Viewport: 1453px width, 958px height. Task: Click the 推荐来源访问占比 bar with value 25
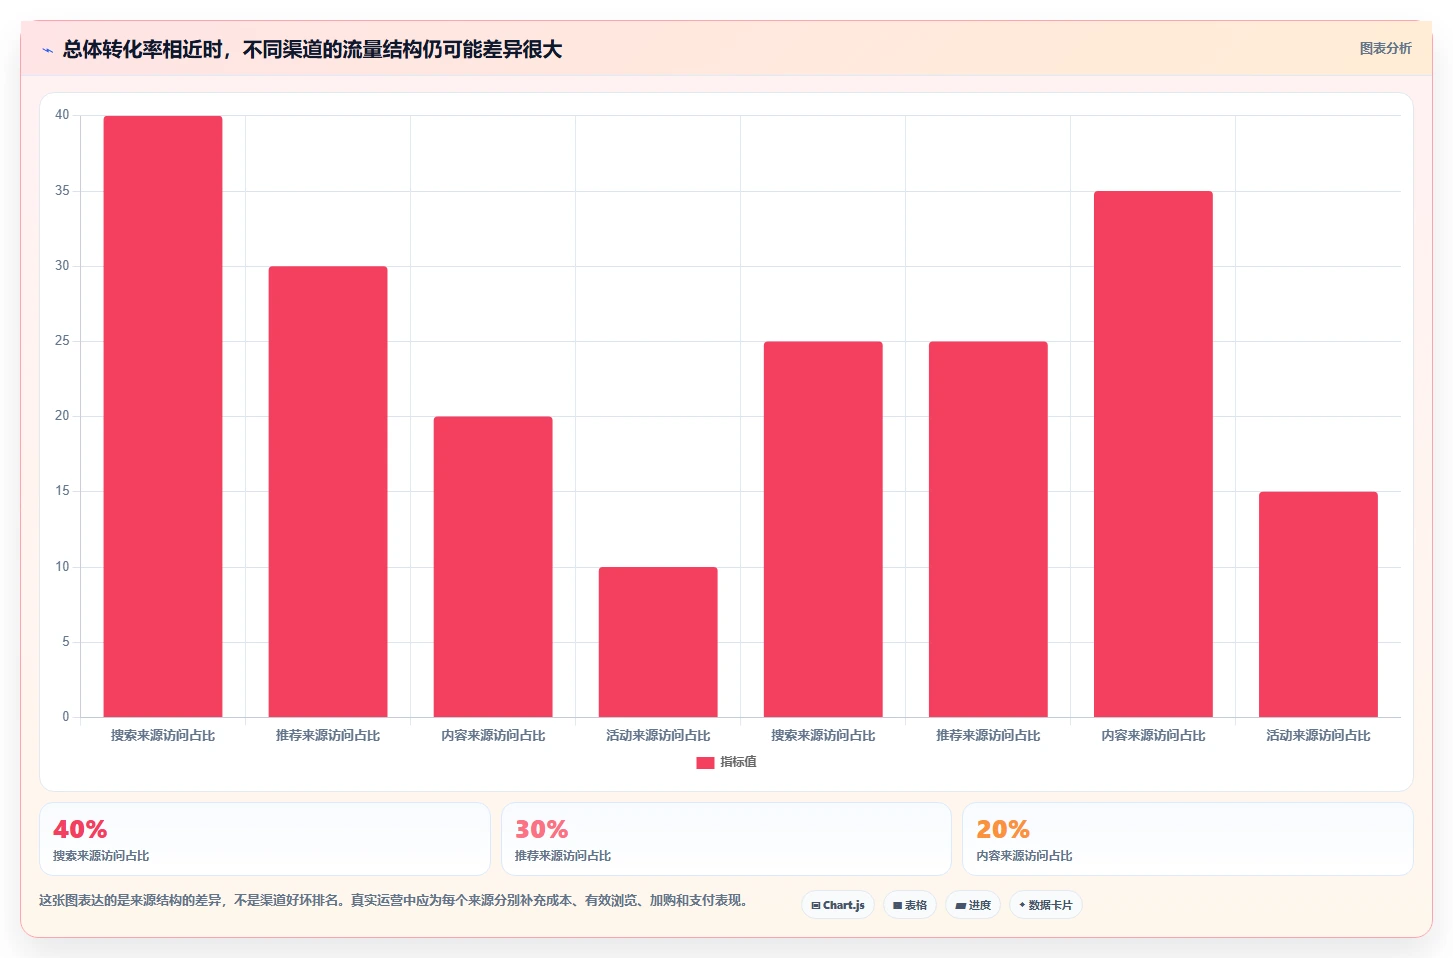(x=988, y=529)
